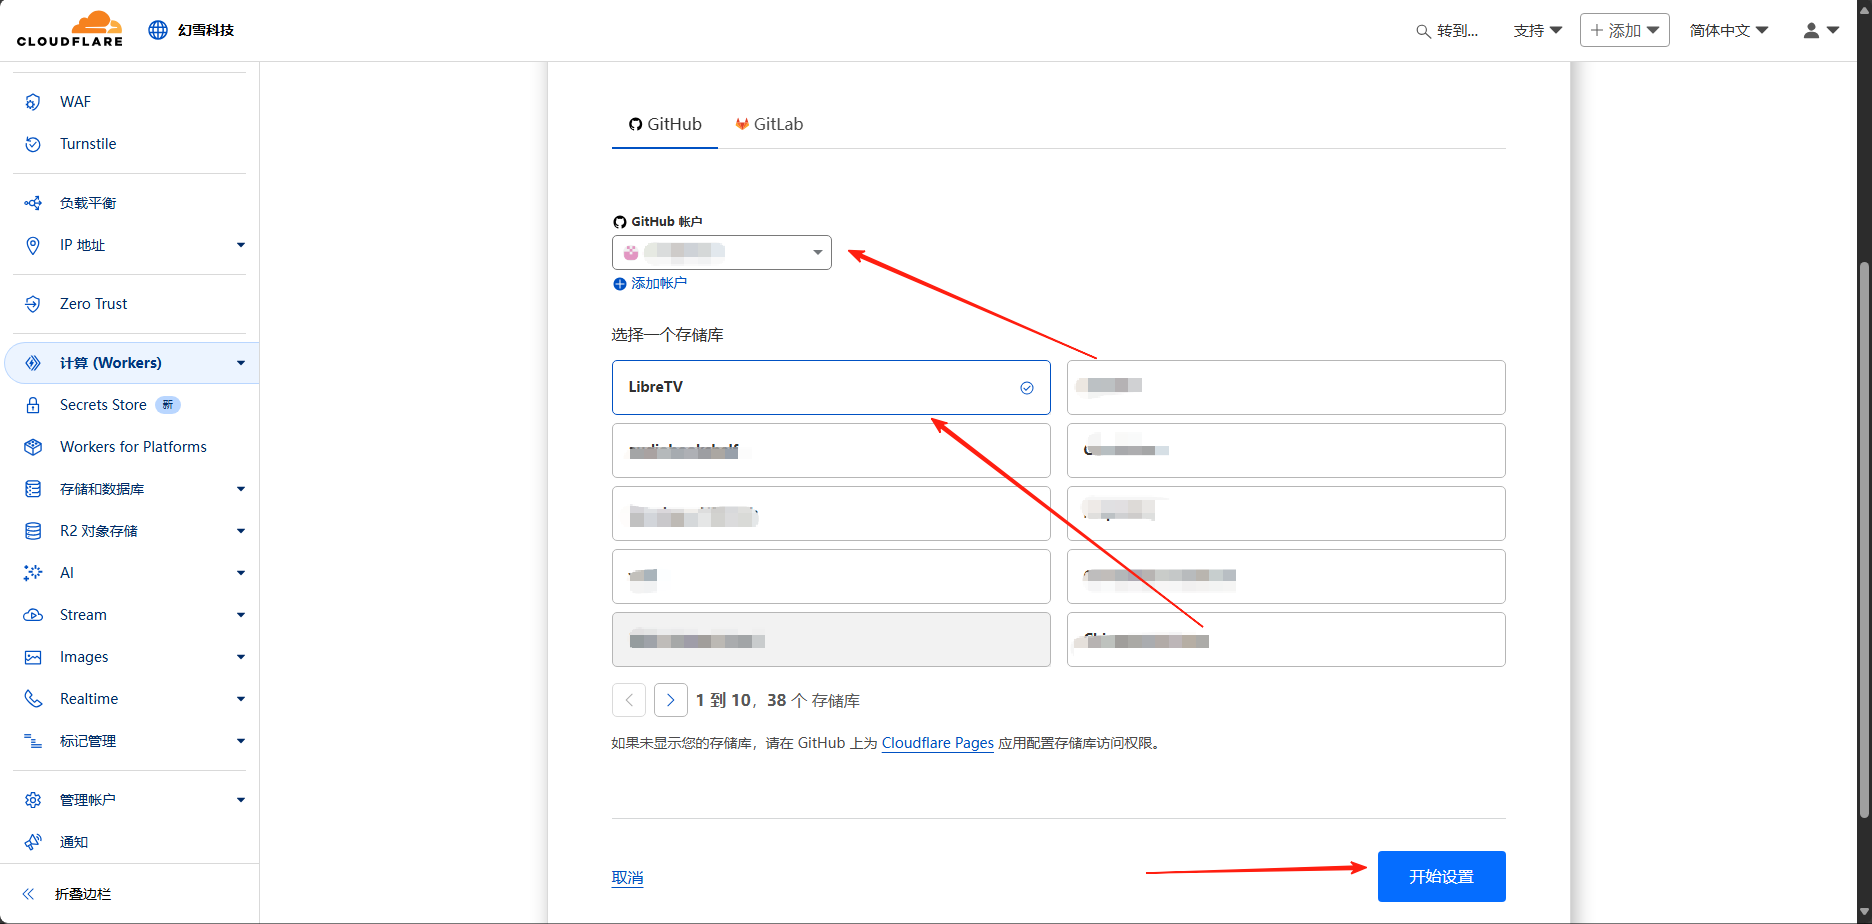Click 折叠边栏 to collapse sidebar

pos(83,894)
